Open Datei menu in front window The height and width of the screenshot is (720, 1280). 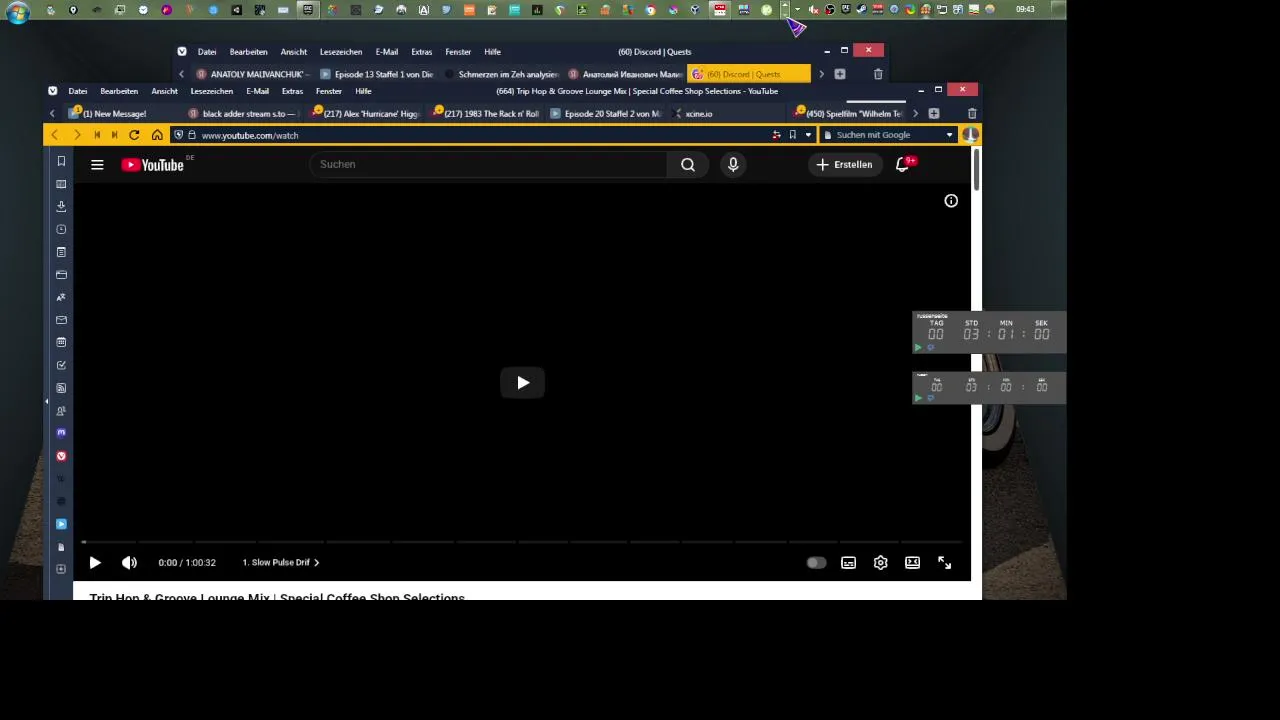pos(78,91)
